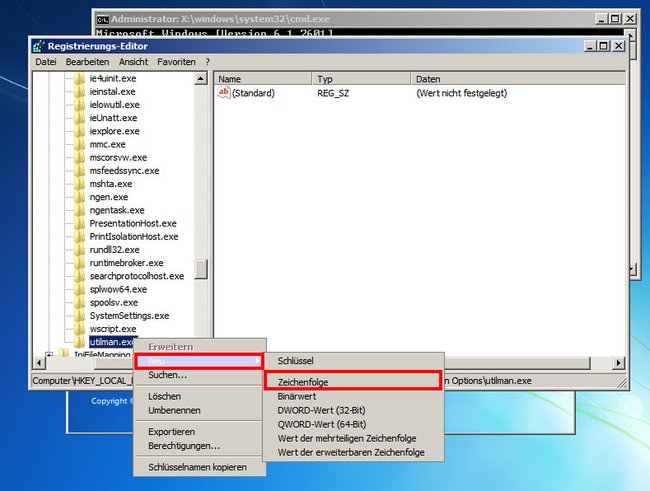
Task: Click the ieinstal.exe folder icon
Action: [x=80, y=92]
